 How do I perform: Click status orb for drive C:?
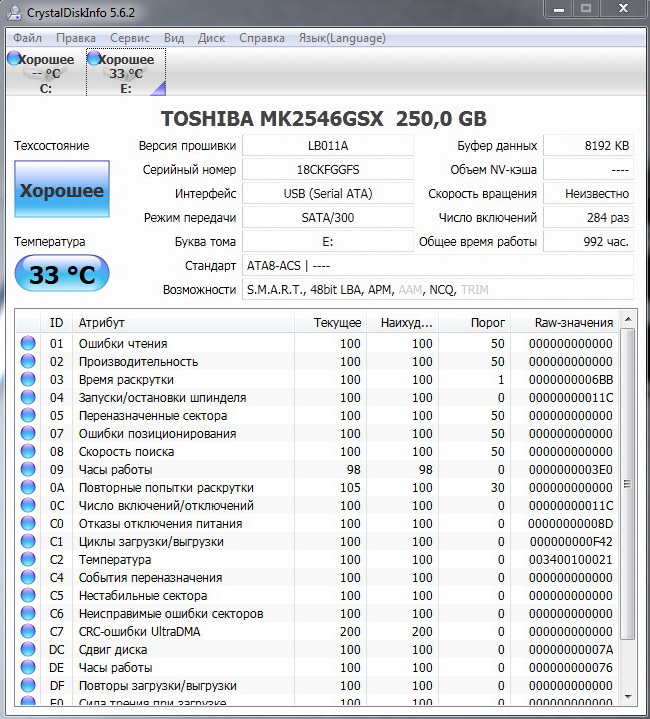coord(14,59)
